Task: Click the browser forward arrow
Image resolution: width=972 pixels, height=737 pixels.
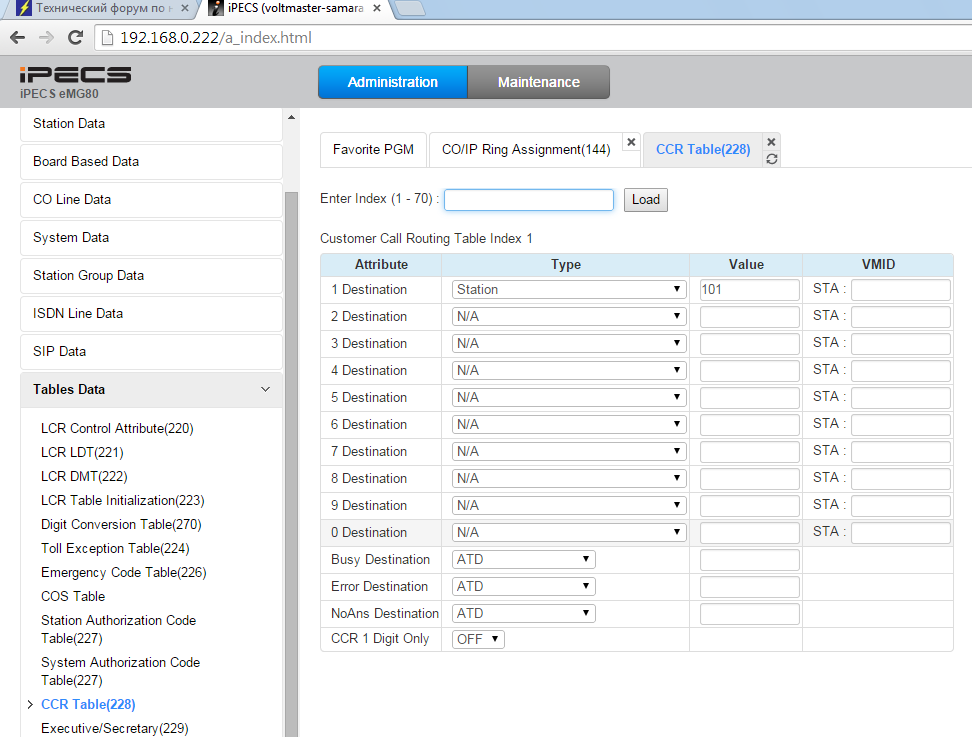Action: (46, 38)
